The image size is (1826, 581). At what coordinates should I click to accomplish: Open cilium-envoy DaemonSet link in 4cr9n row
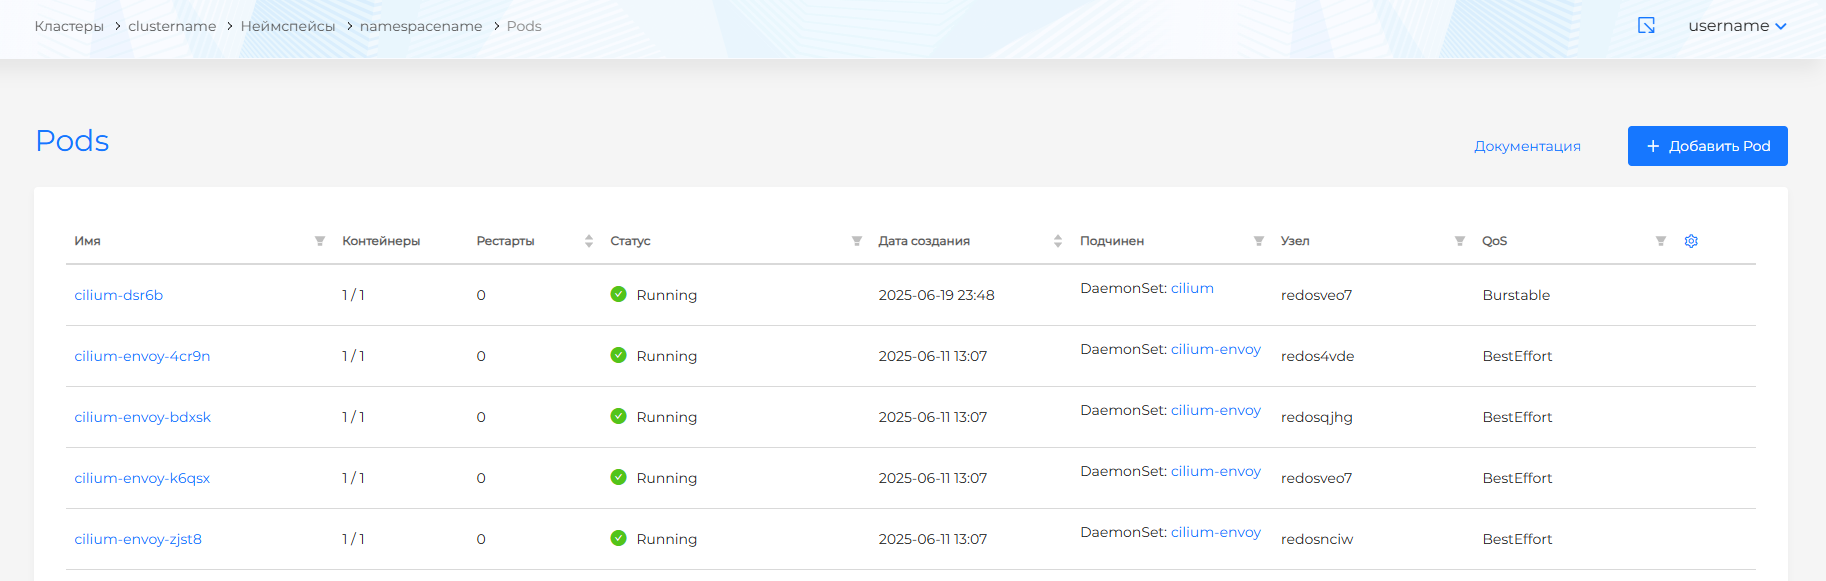pos(1216,349)
